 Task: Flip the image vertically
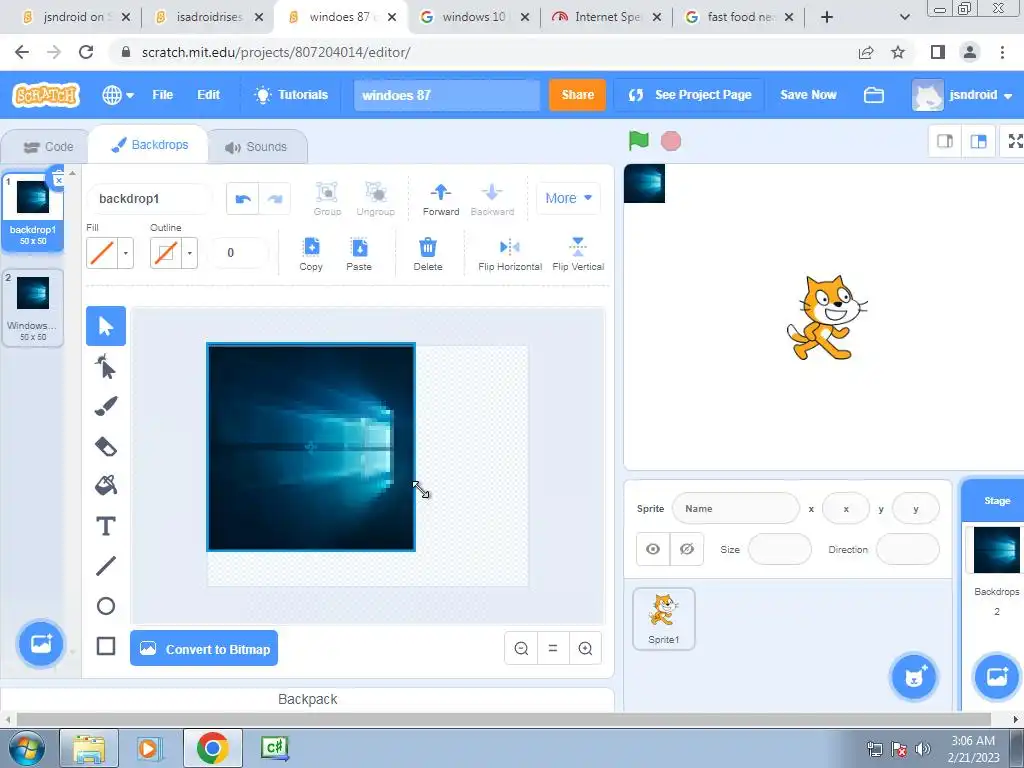[x=578, y=253]
